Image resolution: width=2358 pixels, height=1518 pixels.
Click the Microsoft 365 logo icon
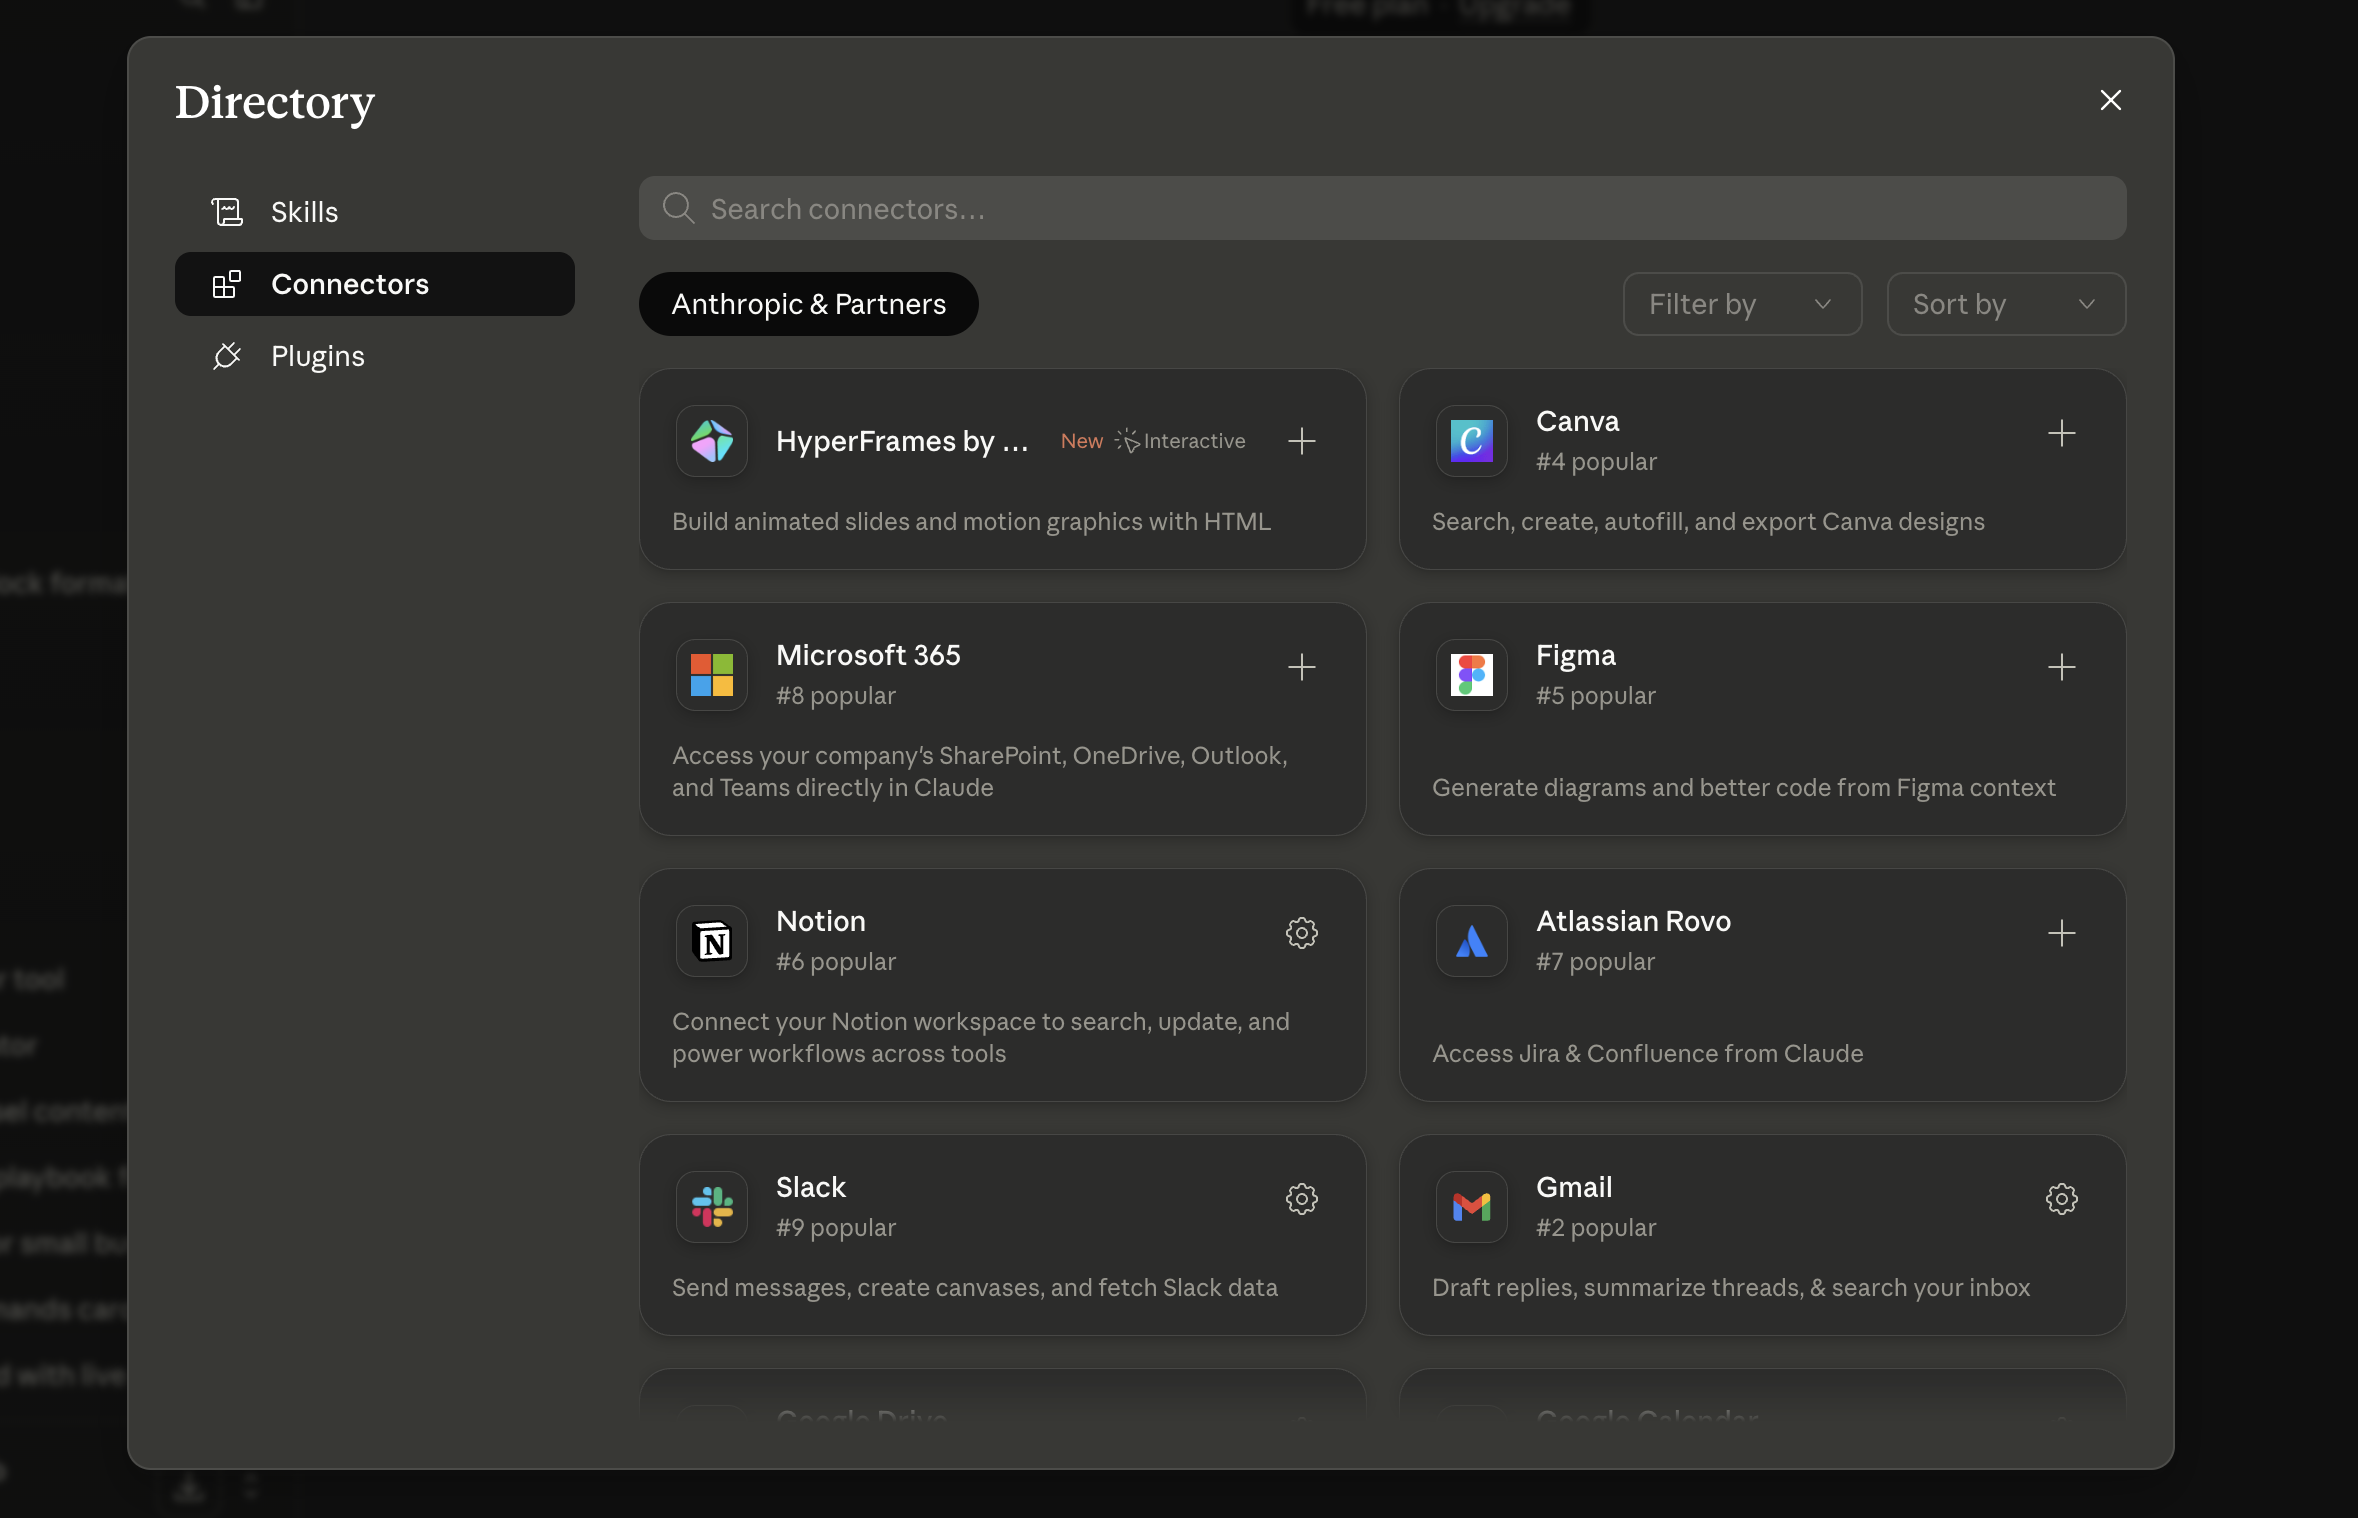pos(712,675)
